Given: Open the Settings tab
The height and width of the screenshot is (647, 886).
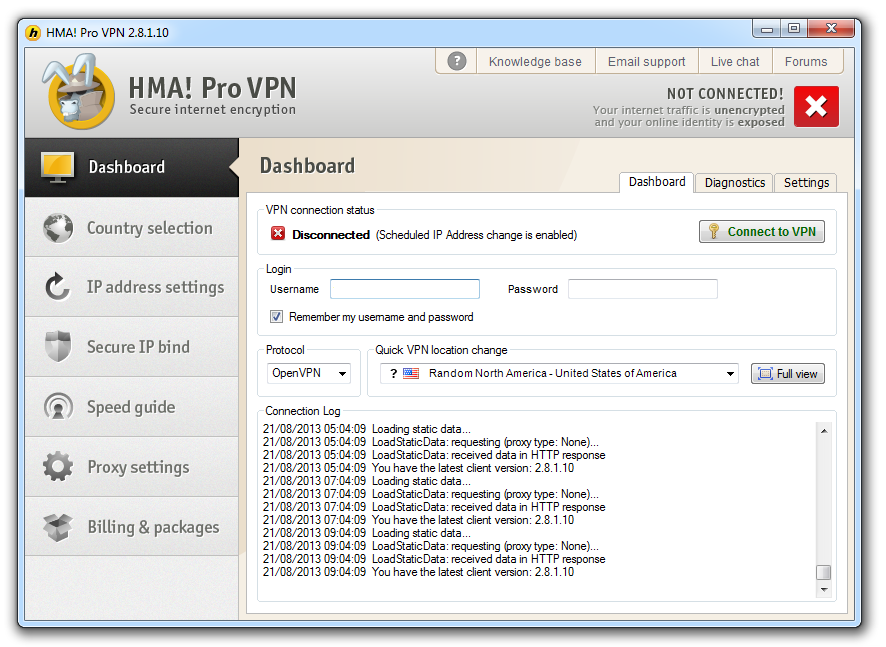Looking at the screenshot, I should (x=806, y=182).
